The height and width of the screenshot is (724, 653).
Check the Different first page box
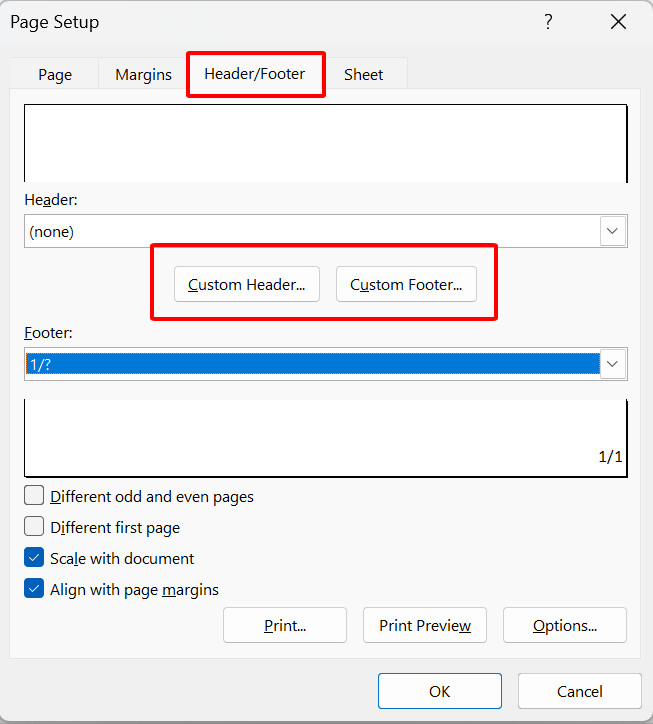coord(34,527)
